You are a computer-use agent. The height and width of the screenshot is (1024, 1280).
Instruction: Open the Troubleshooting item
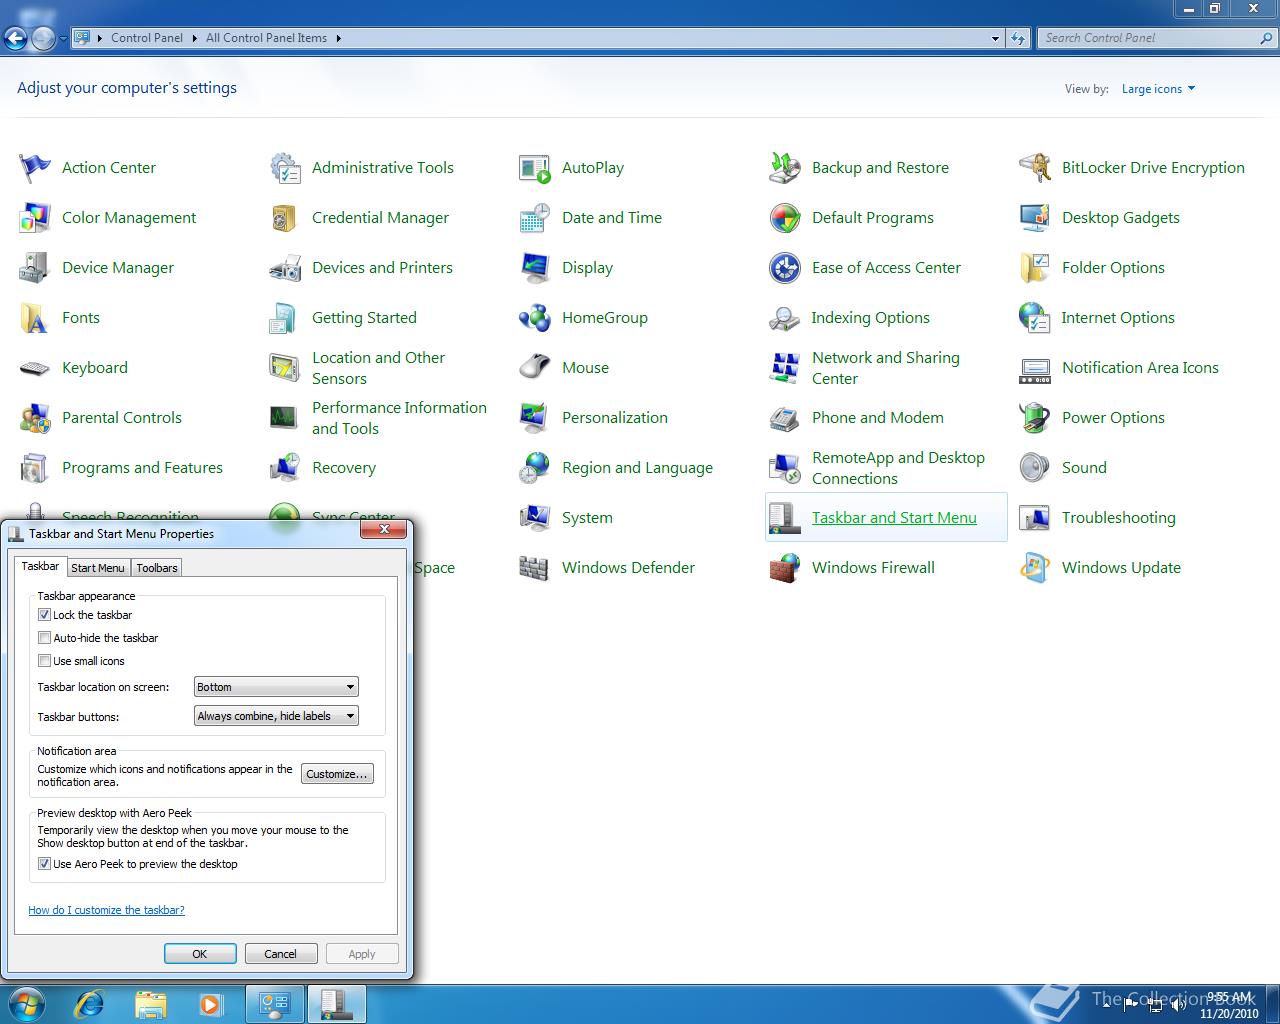click(x=1118, y=518)
